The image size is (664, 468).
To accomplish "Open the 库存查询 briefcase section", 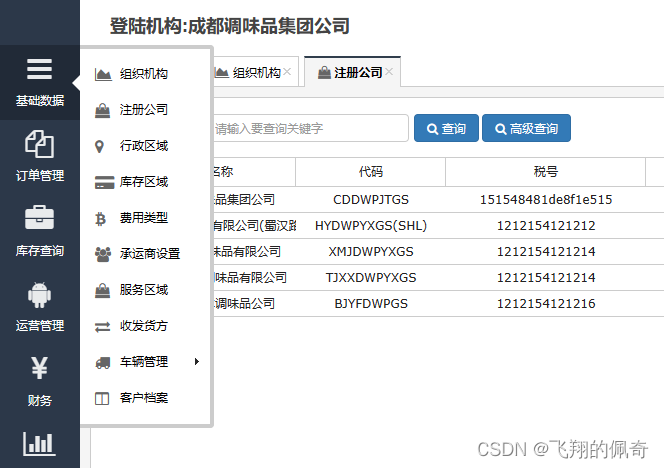I will pos(39,231).
